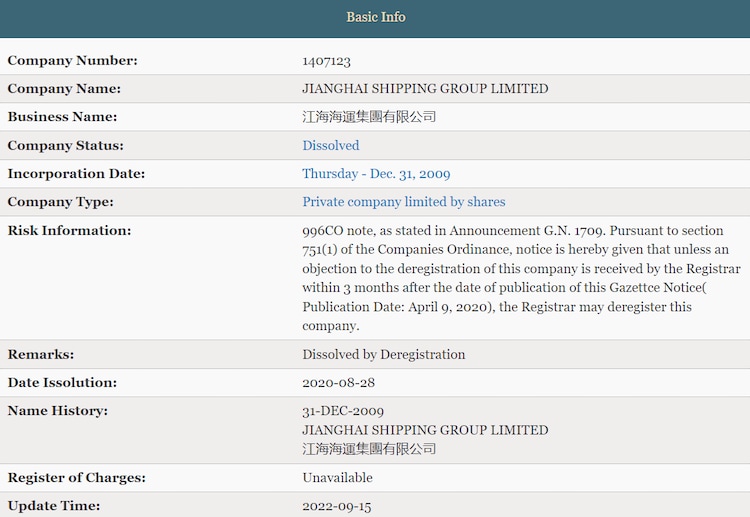Viewport: 750px width, 517px height.
Task: Click the Chinese business name value in the Business Name row
Action: point(369,116)
